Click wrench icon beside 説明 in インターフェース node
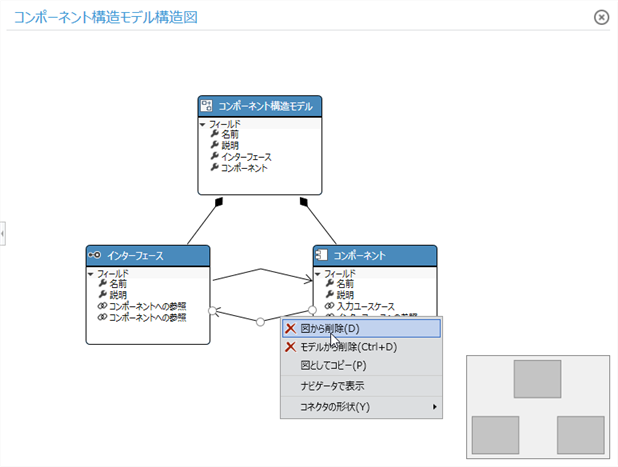 [102, 295]
